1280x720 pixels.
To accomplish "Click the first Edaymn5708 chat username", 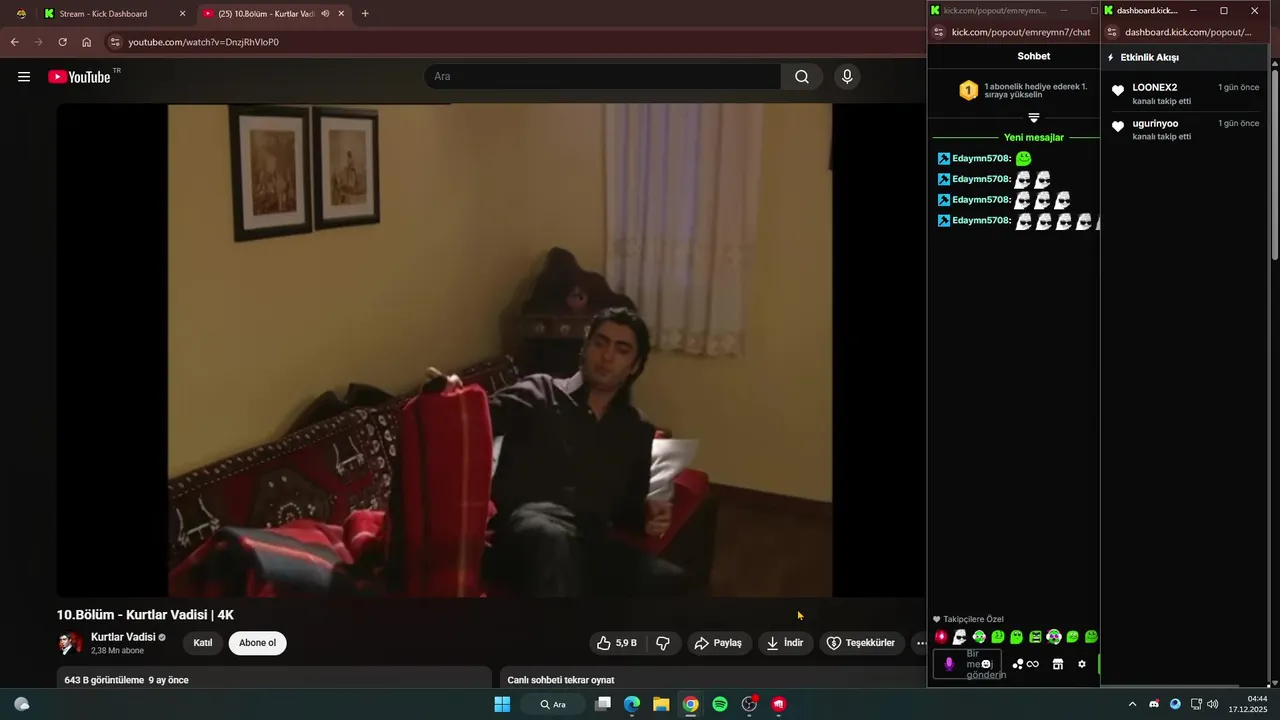I will coord(981,158).
